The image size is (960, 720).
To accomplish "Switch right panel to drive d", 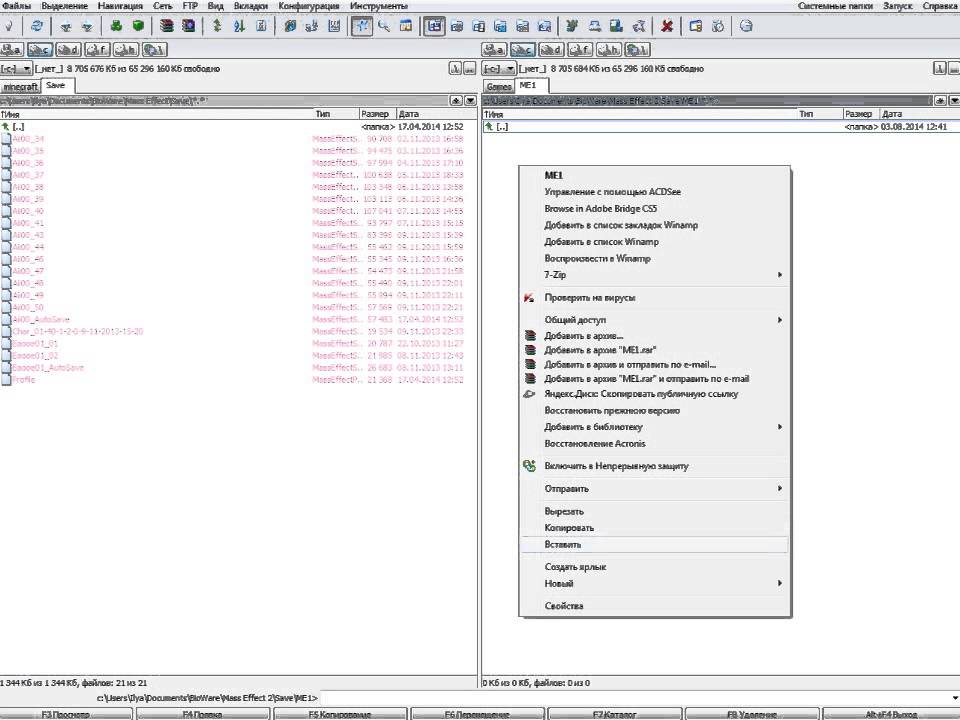I will (x=551, y=50).
